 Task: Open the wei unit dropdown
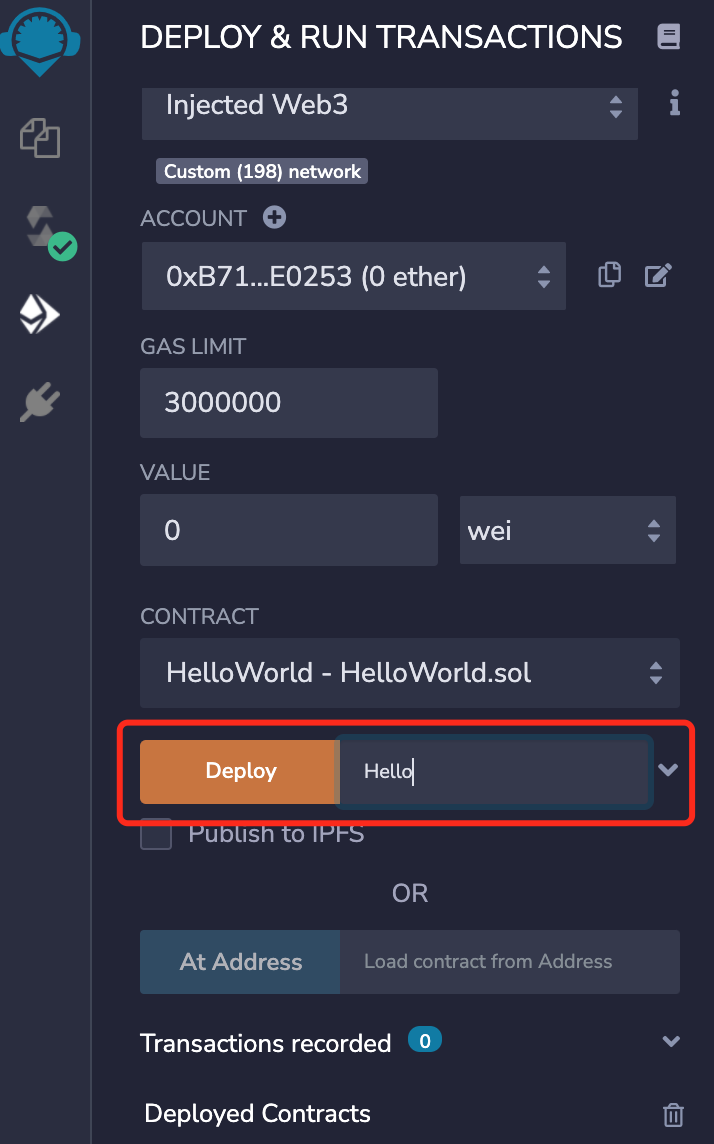pyautogui.click(x=567, y=530)
